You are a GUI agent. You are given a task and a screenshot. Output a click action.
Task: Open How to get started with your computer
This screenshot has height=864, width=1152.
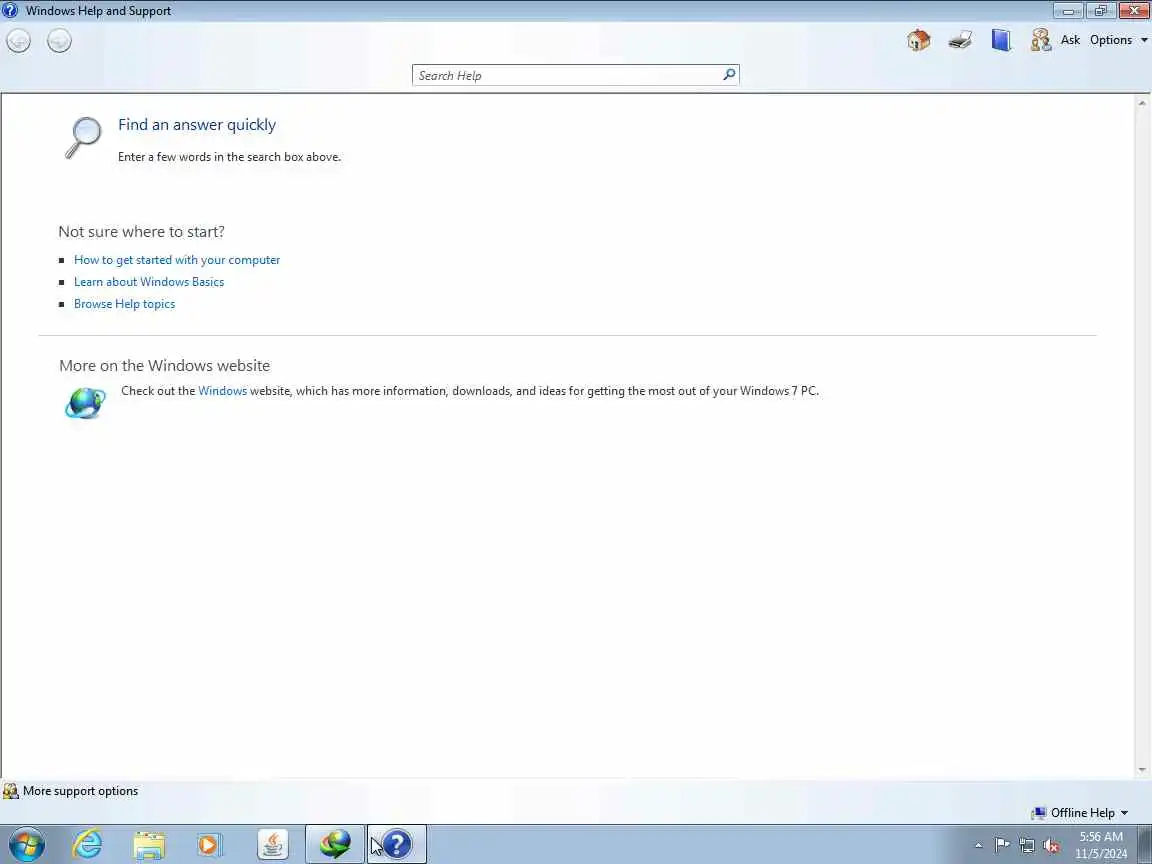click(x=177, y=259)
